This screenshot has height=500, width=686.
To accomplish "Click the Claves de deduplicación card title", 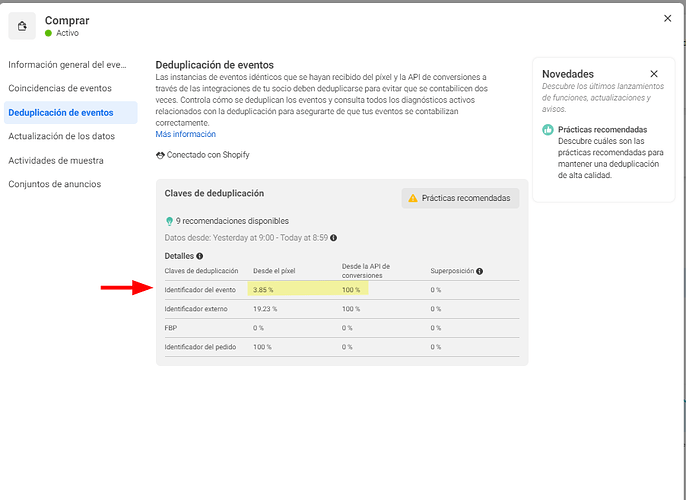I will click(214, 193).
